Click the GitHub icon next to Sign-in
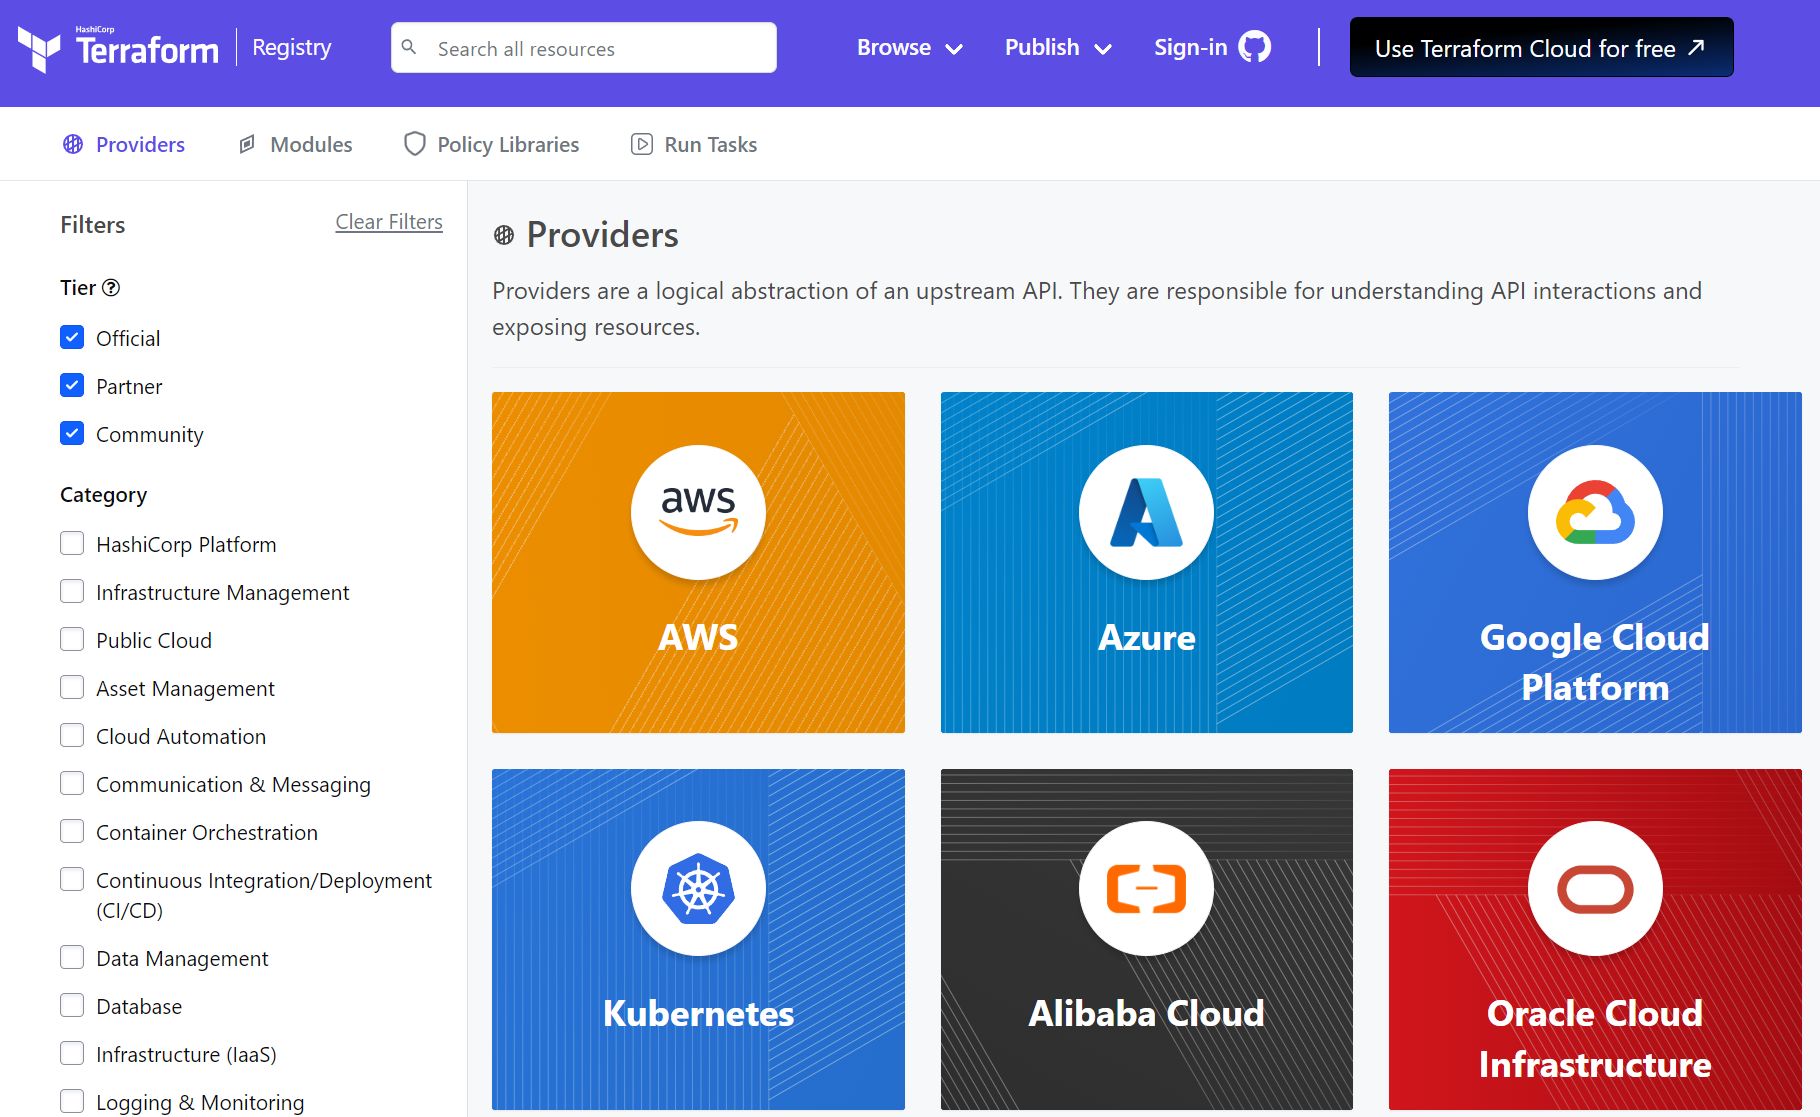This screenshot has height=1117, width=1820. [x=1255, y=47]
